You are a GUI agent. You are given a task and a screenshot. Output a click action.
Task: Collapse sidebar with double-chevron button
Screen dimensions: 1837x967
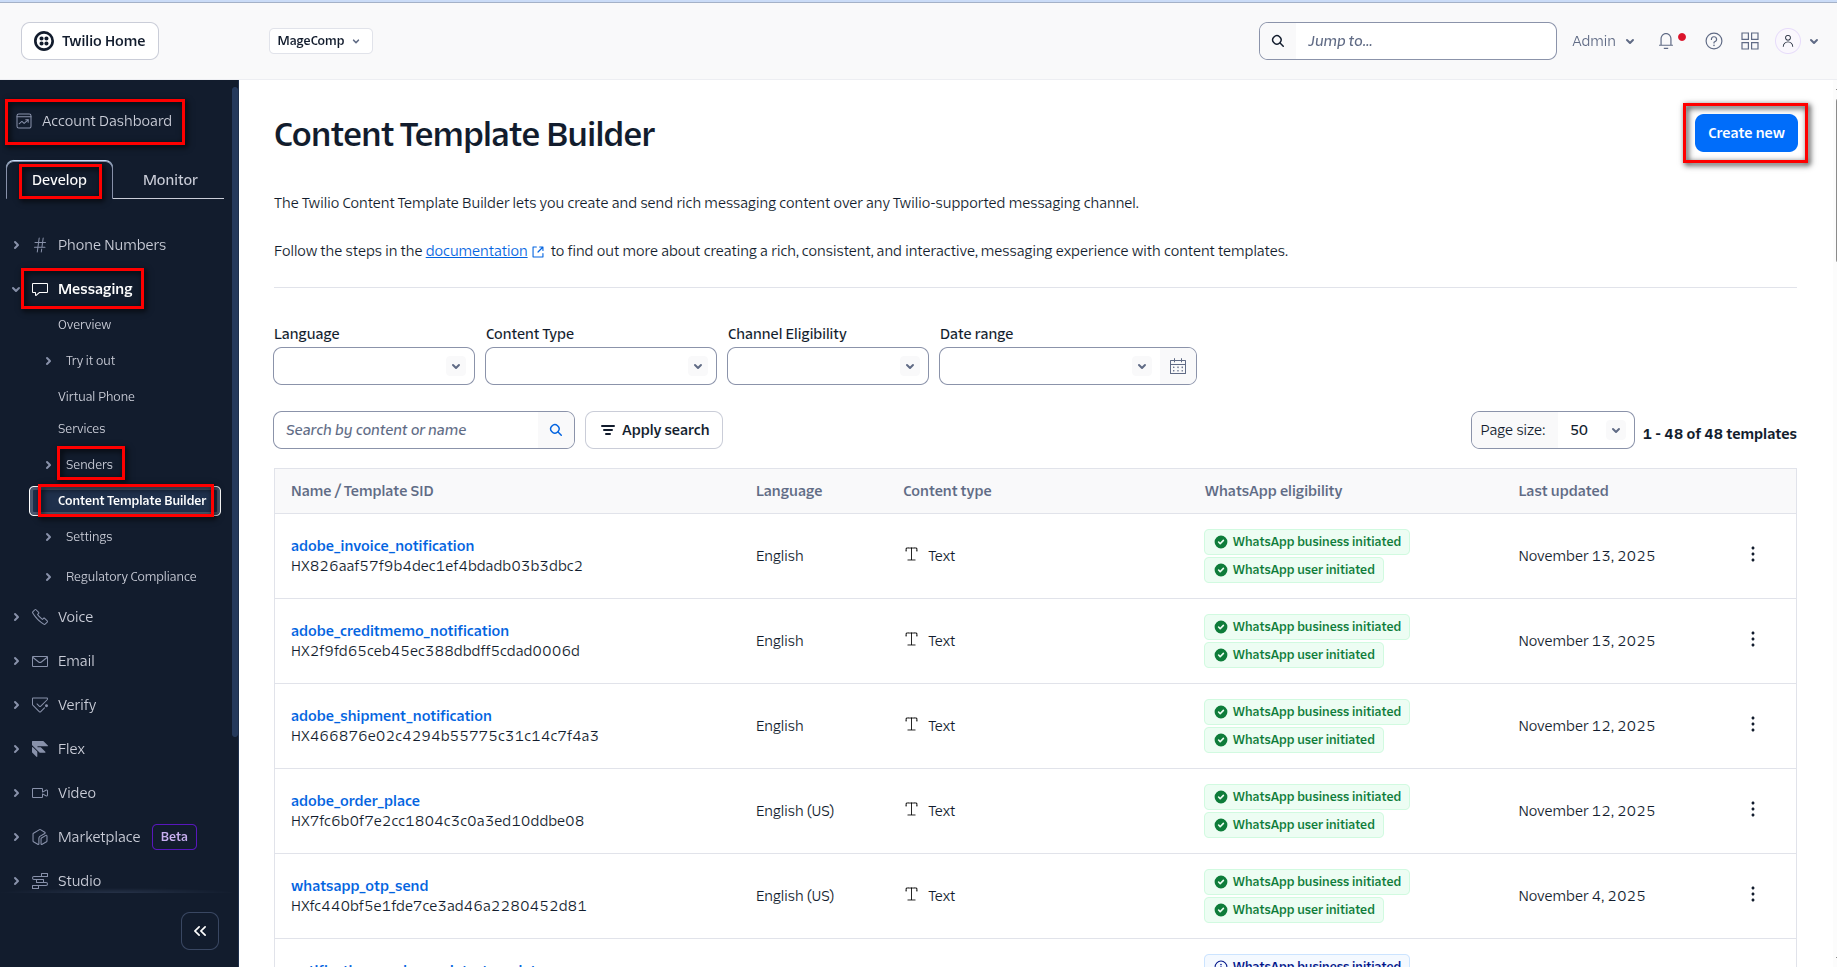click(200, 931)
